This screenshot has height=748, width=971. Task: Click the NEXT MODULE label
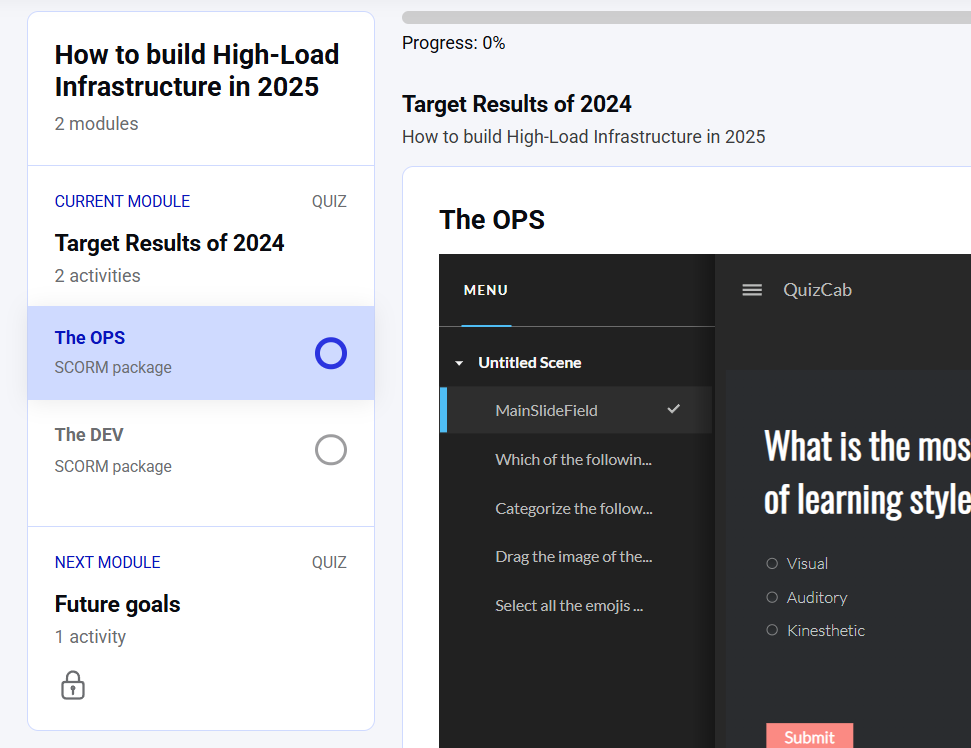[107, 562]
